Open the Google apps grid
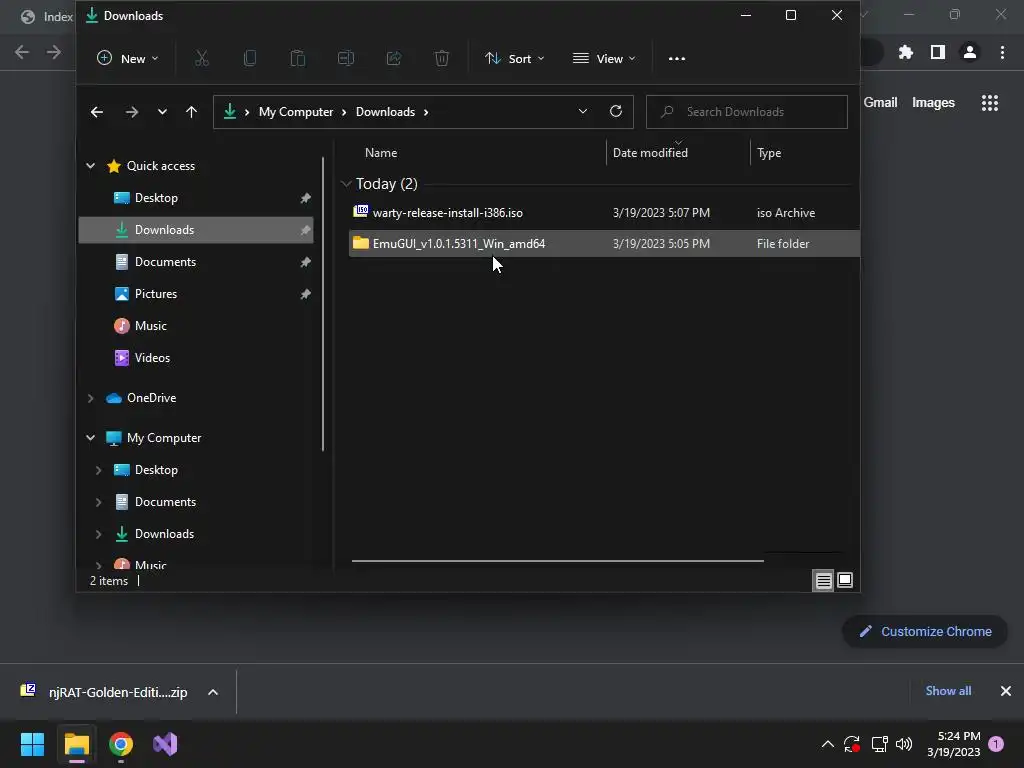The height and width of the screenshot is (768, 1024). (990, 103)
